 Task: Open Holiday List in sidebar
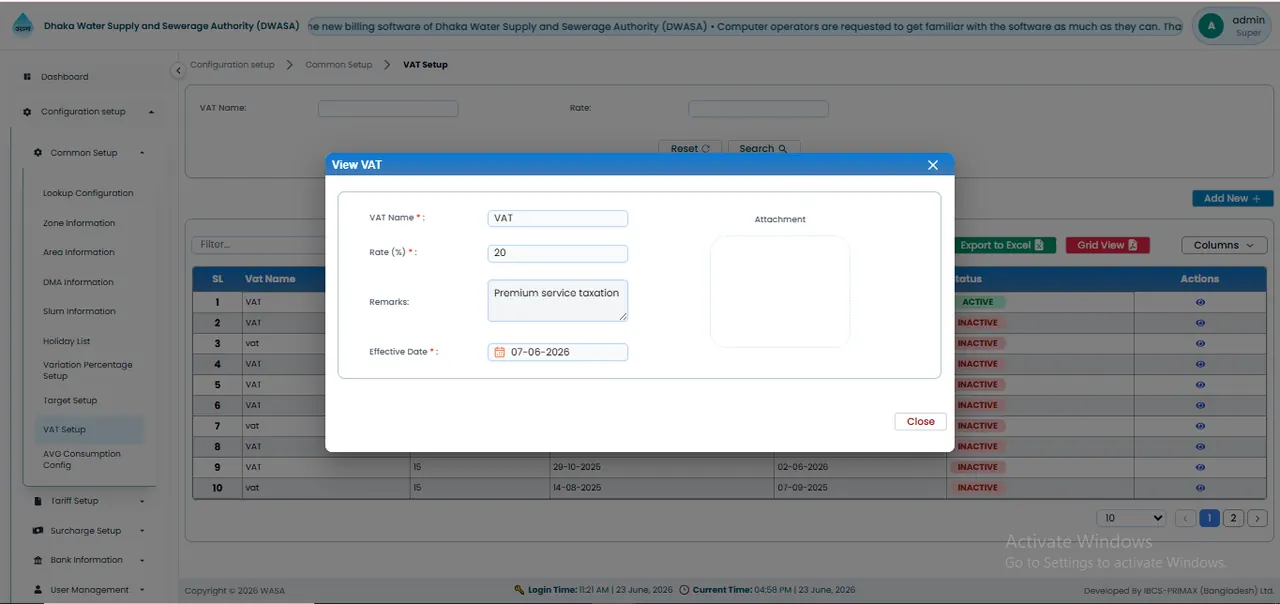tap(66, 341)
